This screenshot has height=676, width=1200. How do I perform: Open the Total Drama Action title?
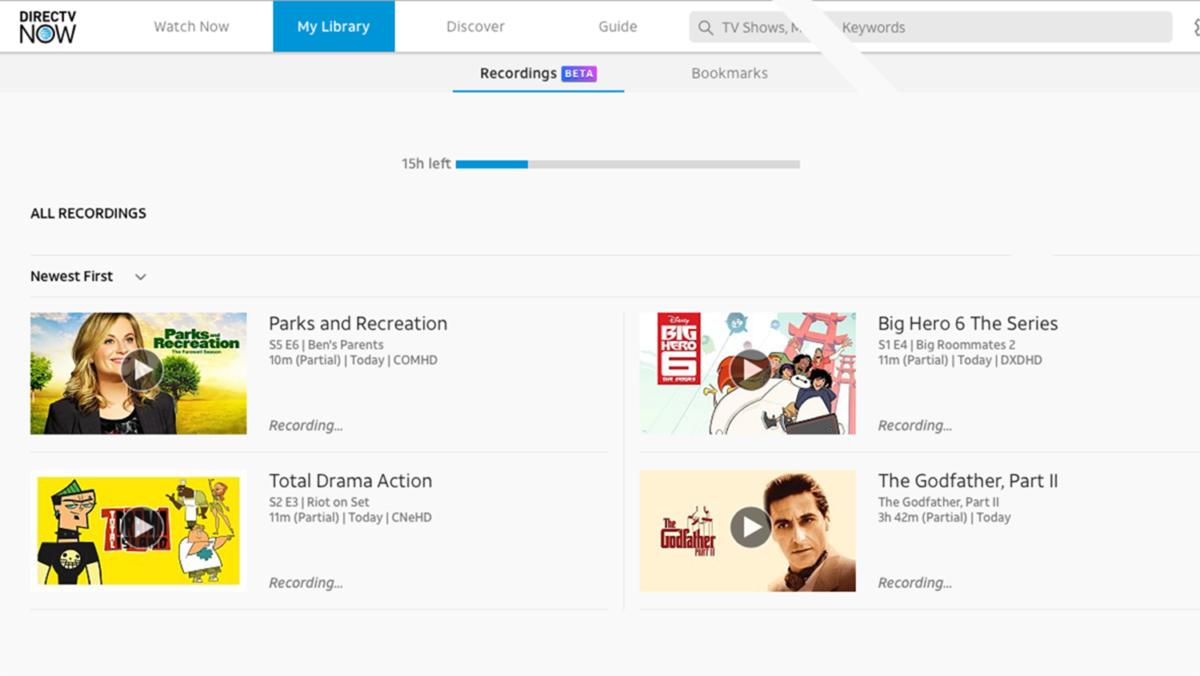pyautogui.click(x=351, y=481)
